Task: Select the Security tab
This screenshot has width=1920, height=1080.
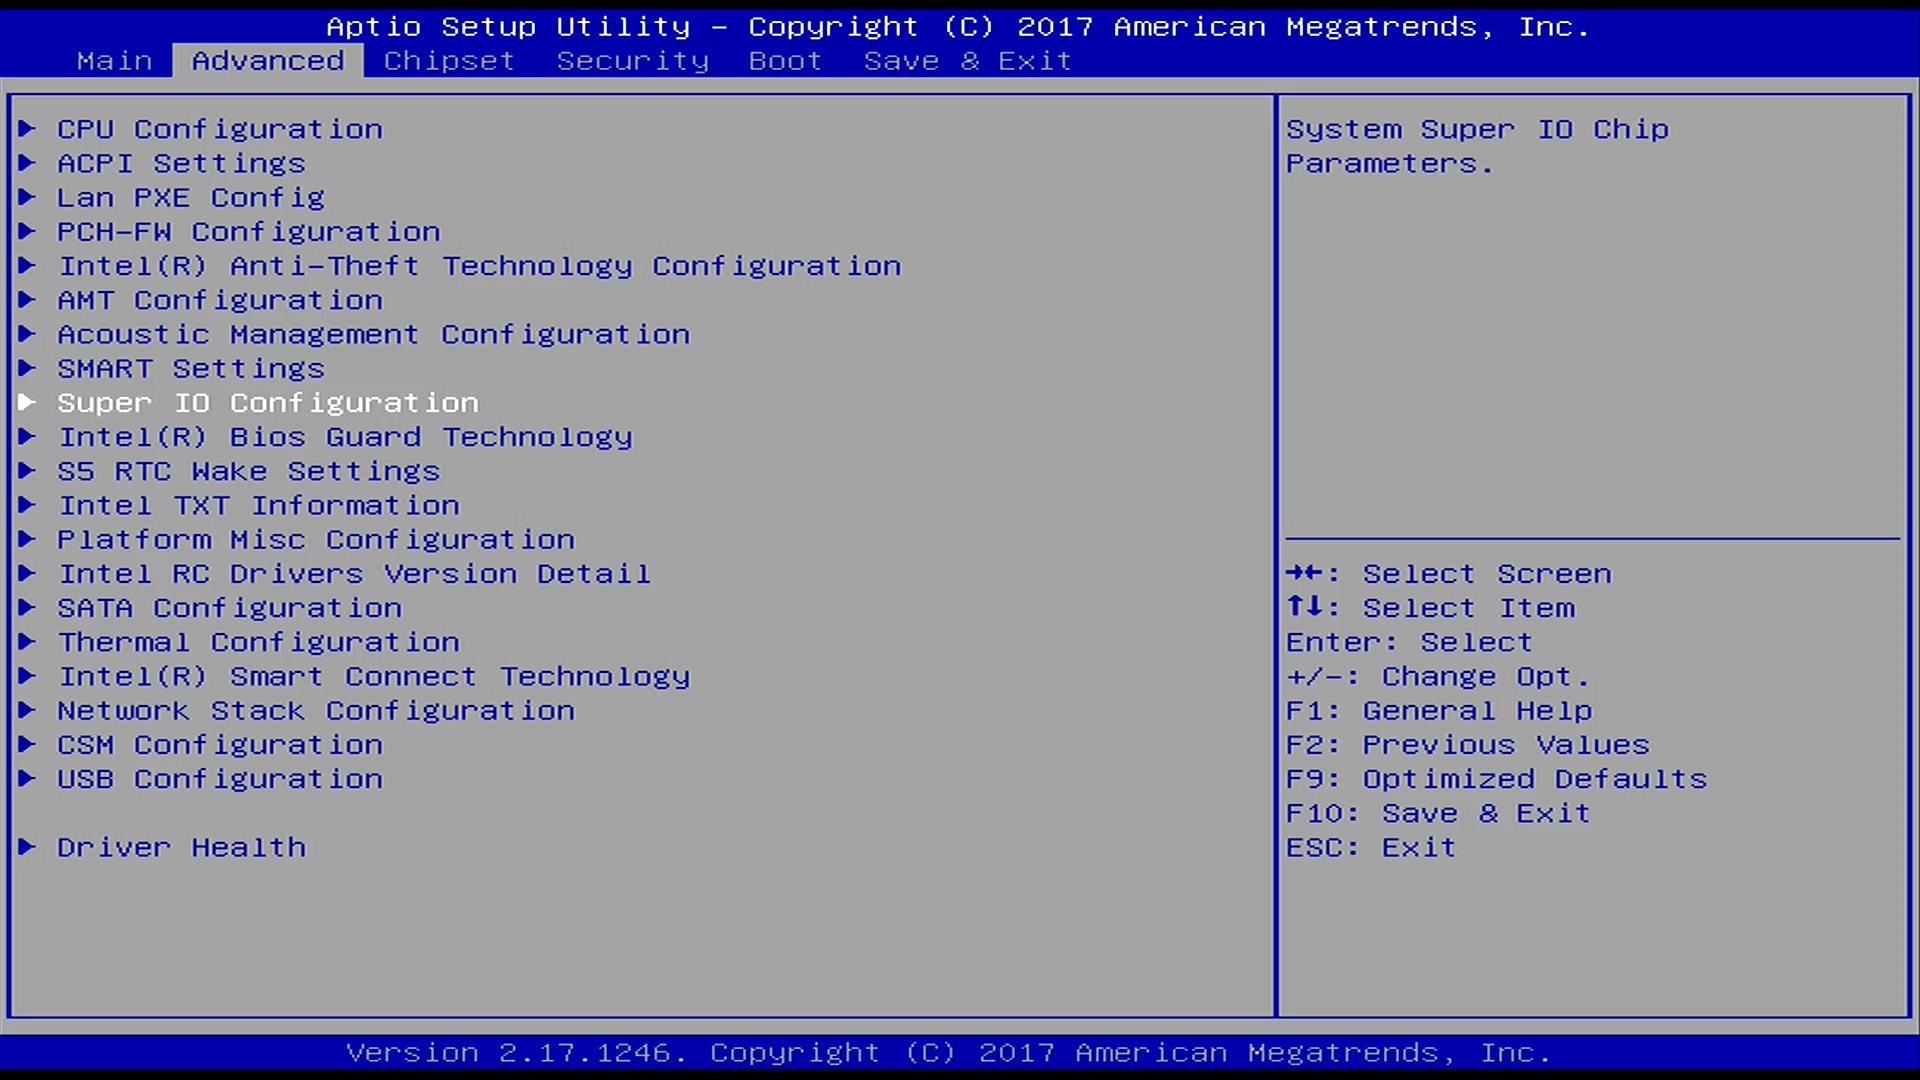Action: click(632, 61)
